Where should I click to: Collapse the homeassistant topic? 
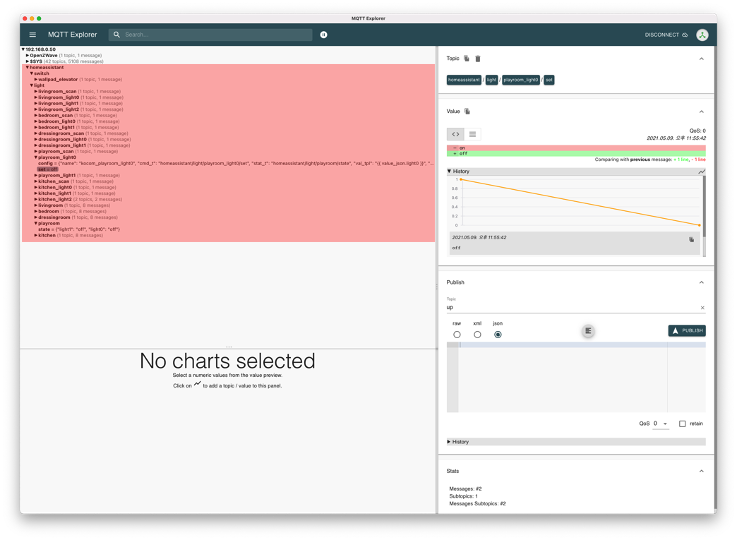(x=27, y=68)
